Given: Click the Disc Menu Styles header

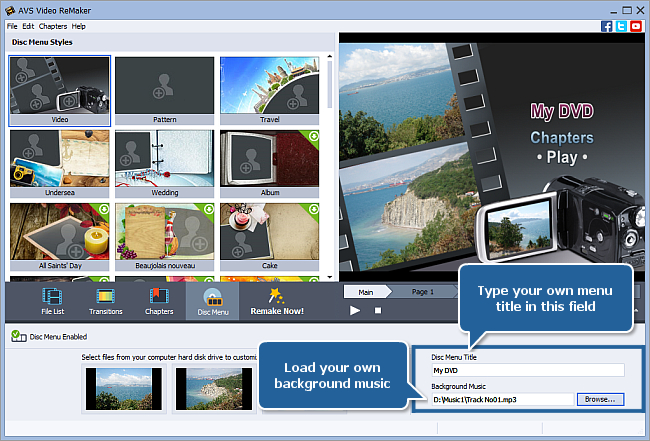Looking at the screenshot, I should click(42, 42).
